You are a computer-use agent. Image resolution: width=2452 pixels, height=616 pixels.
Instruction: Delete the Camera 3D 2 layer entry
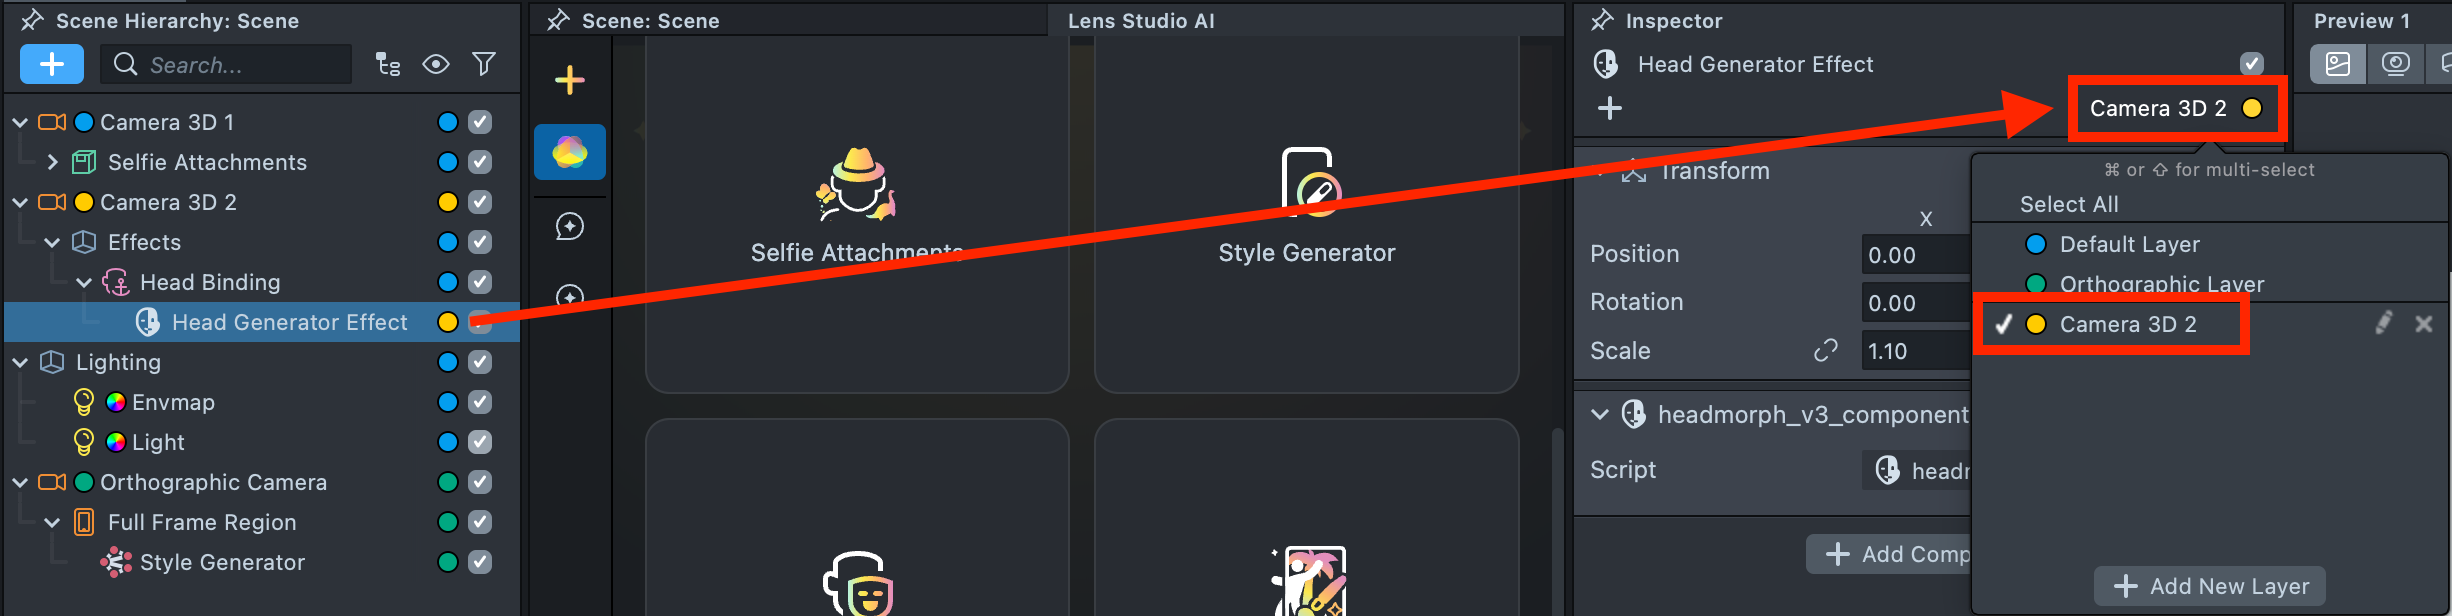click(x=2424, y=323)
